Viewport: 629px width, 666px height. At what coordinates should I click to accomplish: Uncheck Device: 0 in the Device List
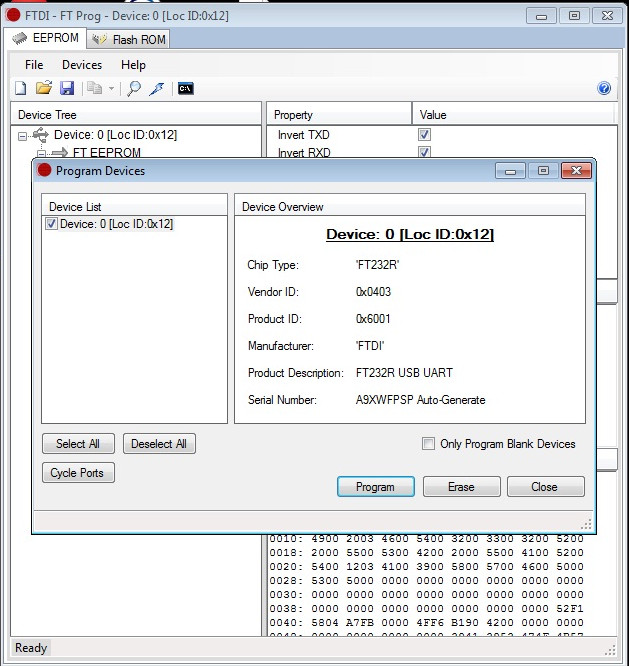pos(51,224)
